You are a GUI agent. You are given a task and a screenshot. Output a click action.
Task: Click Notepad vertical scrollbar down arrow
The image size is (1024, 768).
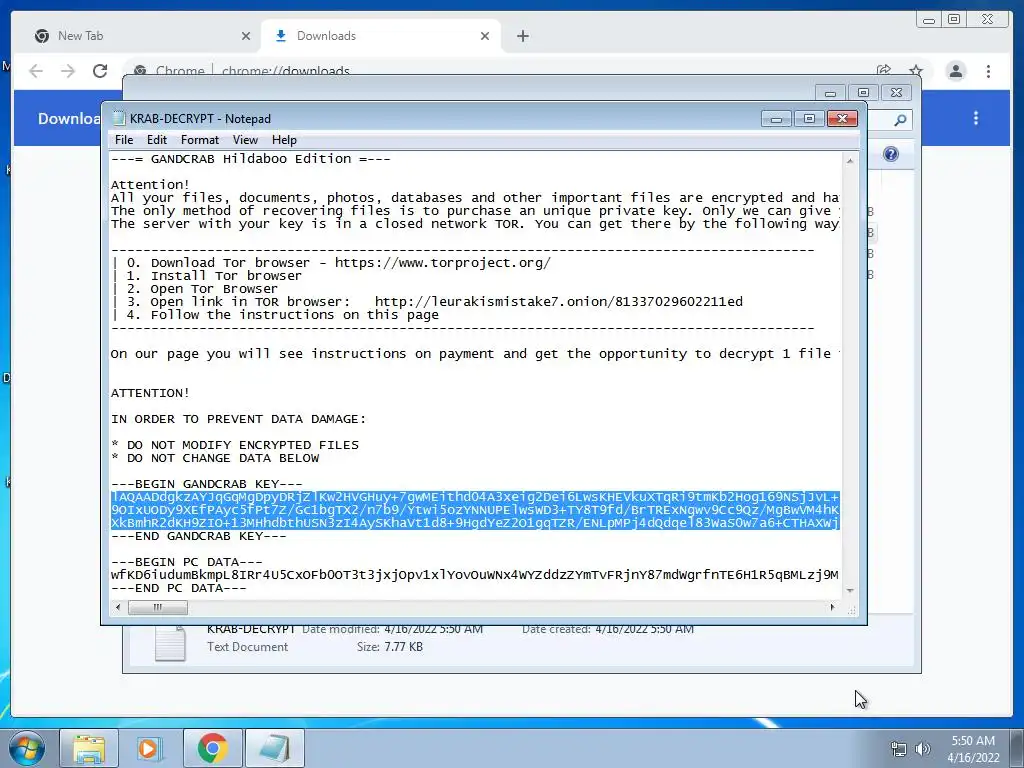click(x=850, y=590)
